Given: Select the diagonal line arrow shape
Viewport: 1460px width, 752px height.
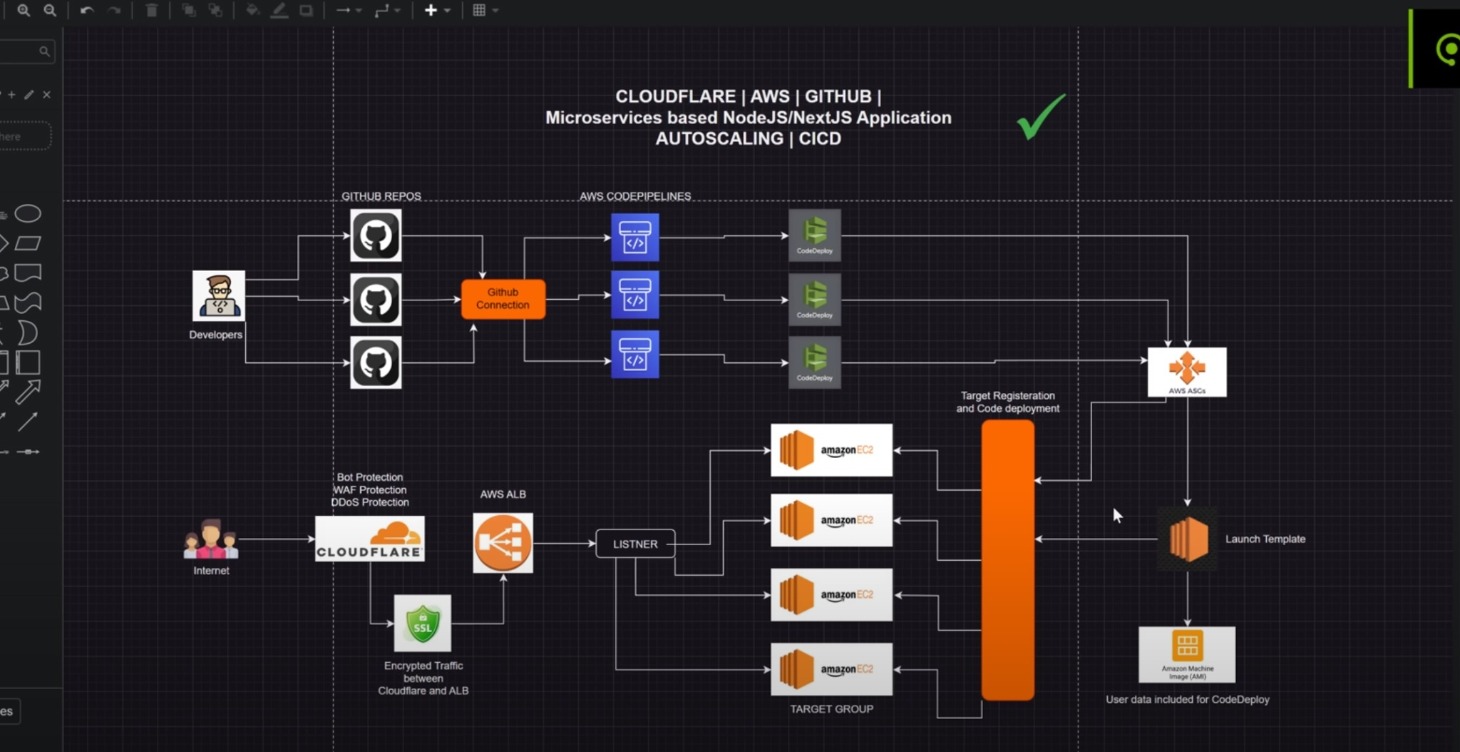Looking at the screenshot, I should [x=28, y=422].
